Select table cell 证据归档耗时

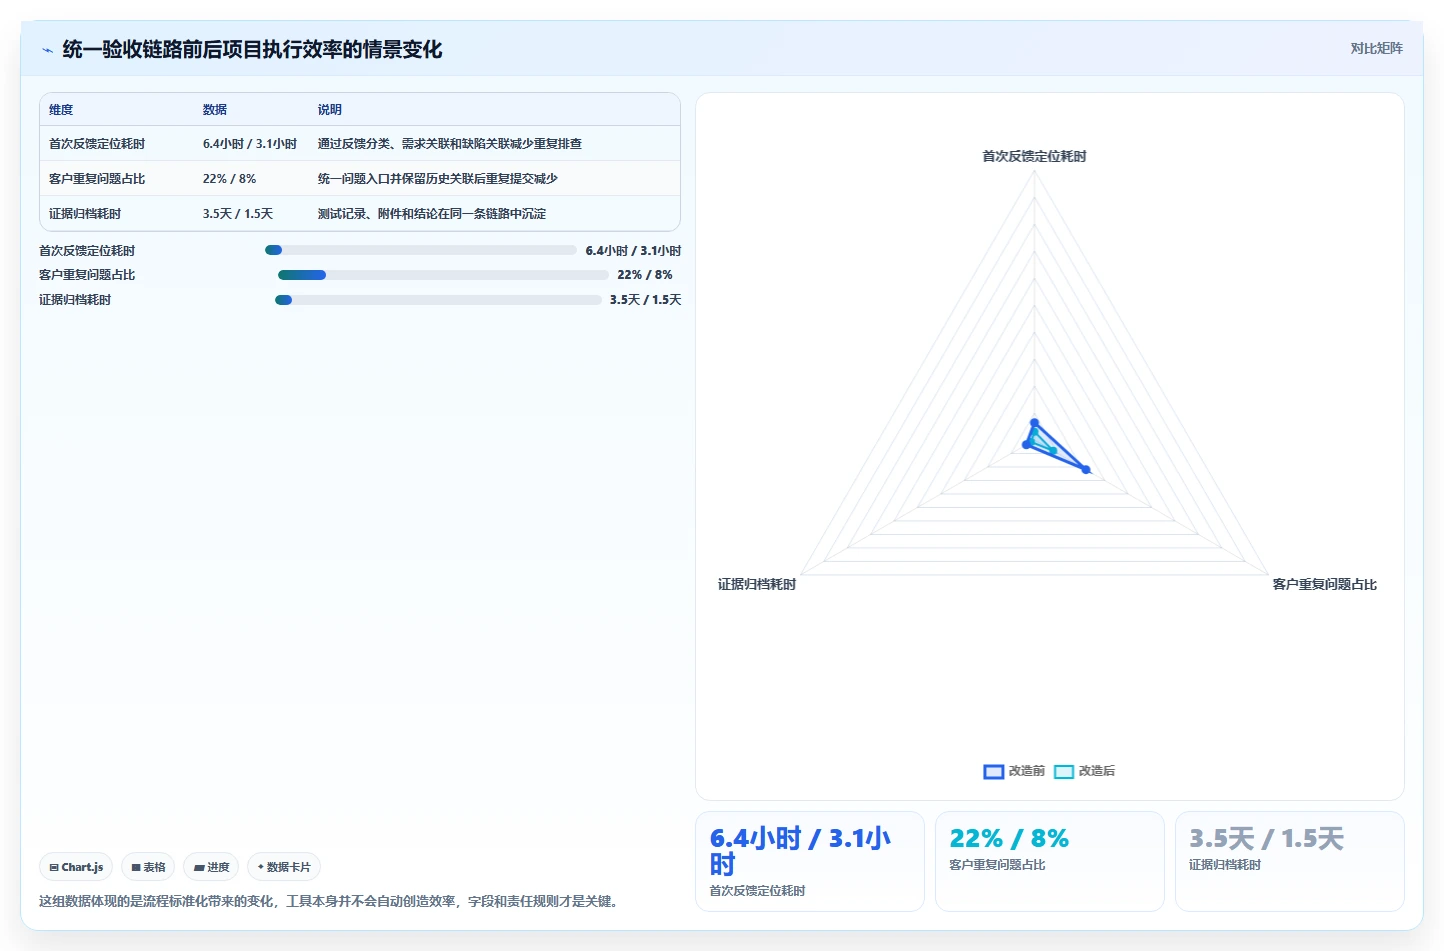point(85,214)
